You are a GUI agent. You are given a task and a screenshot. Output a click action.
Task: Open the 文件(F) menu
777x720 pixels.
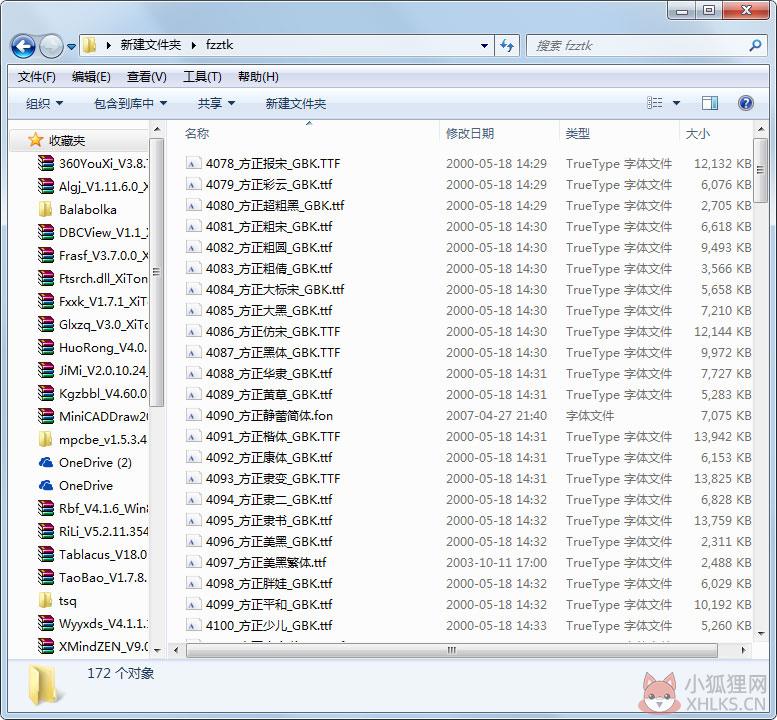tap(36, 77)
